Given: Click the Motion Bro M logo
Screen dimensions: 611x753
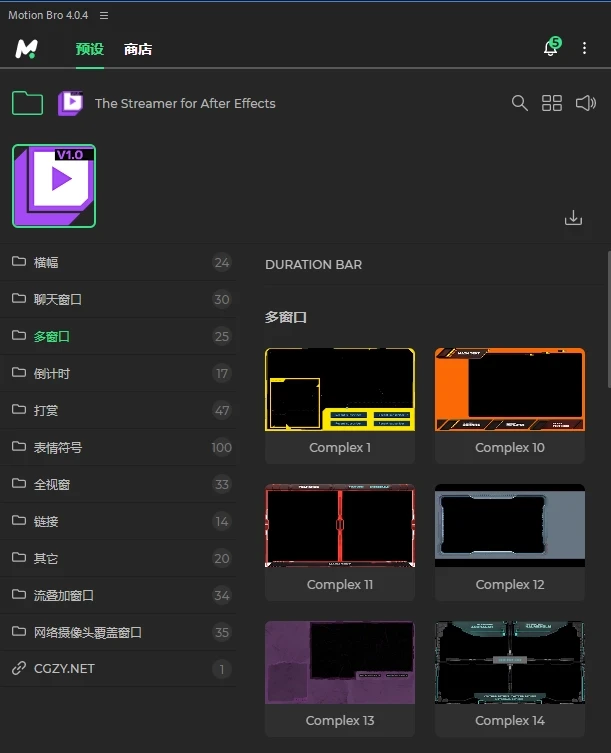Looking at the screenshot, I should point(27,48).
